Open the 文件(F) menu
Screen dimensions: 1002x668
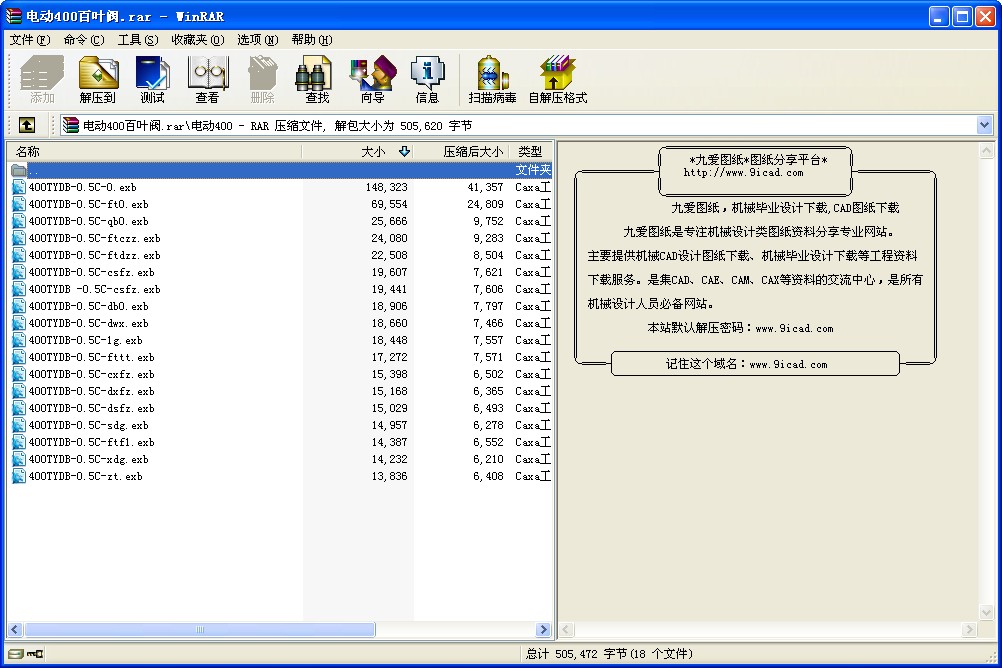[x=29, y=40]
